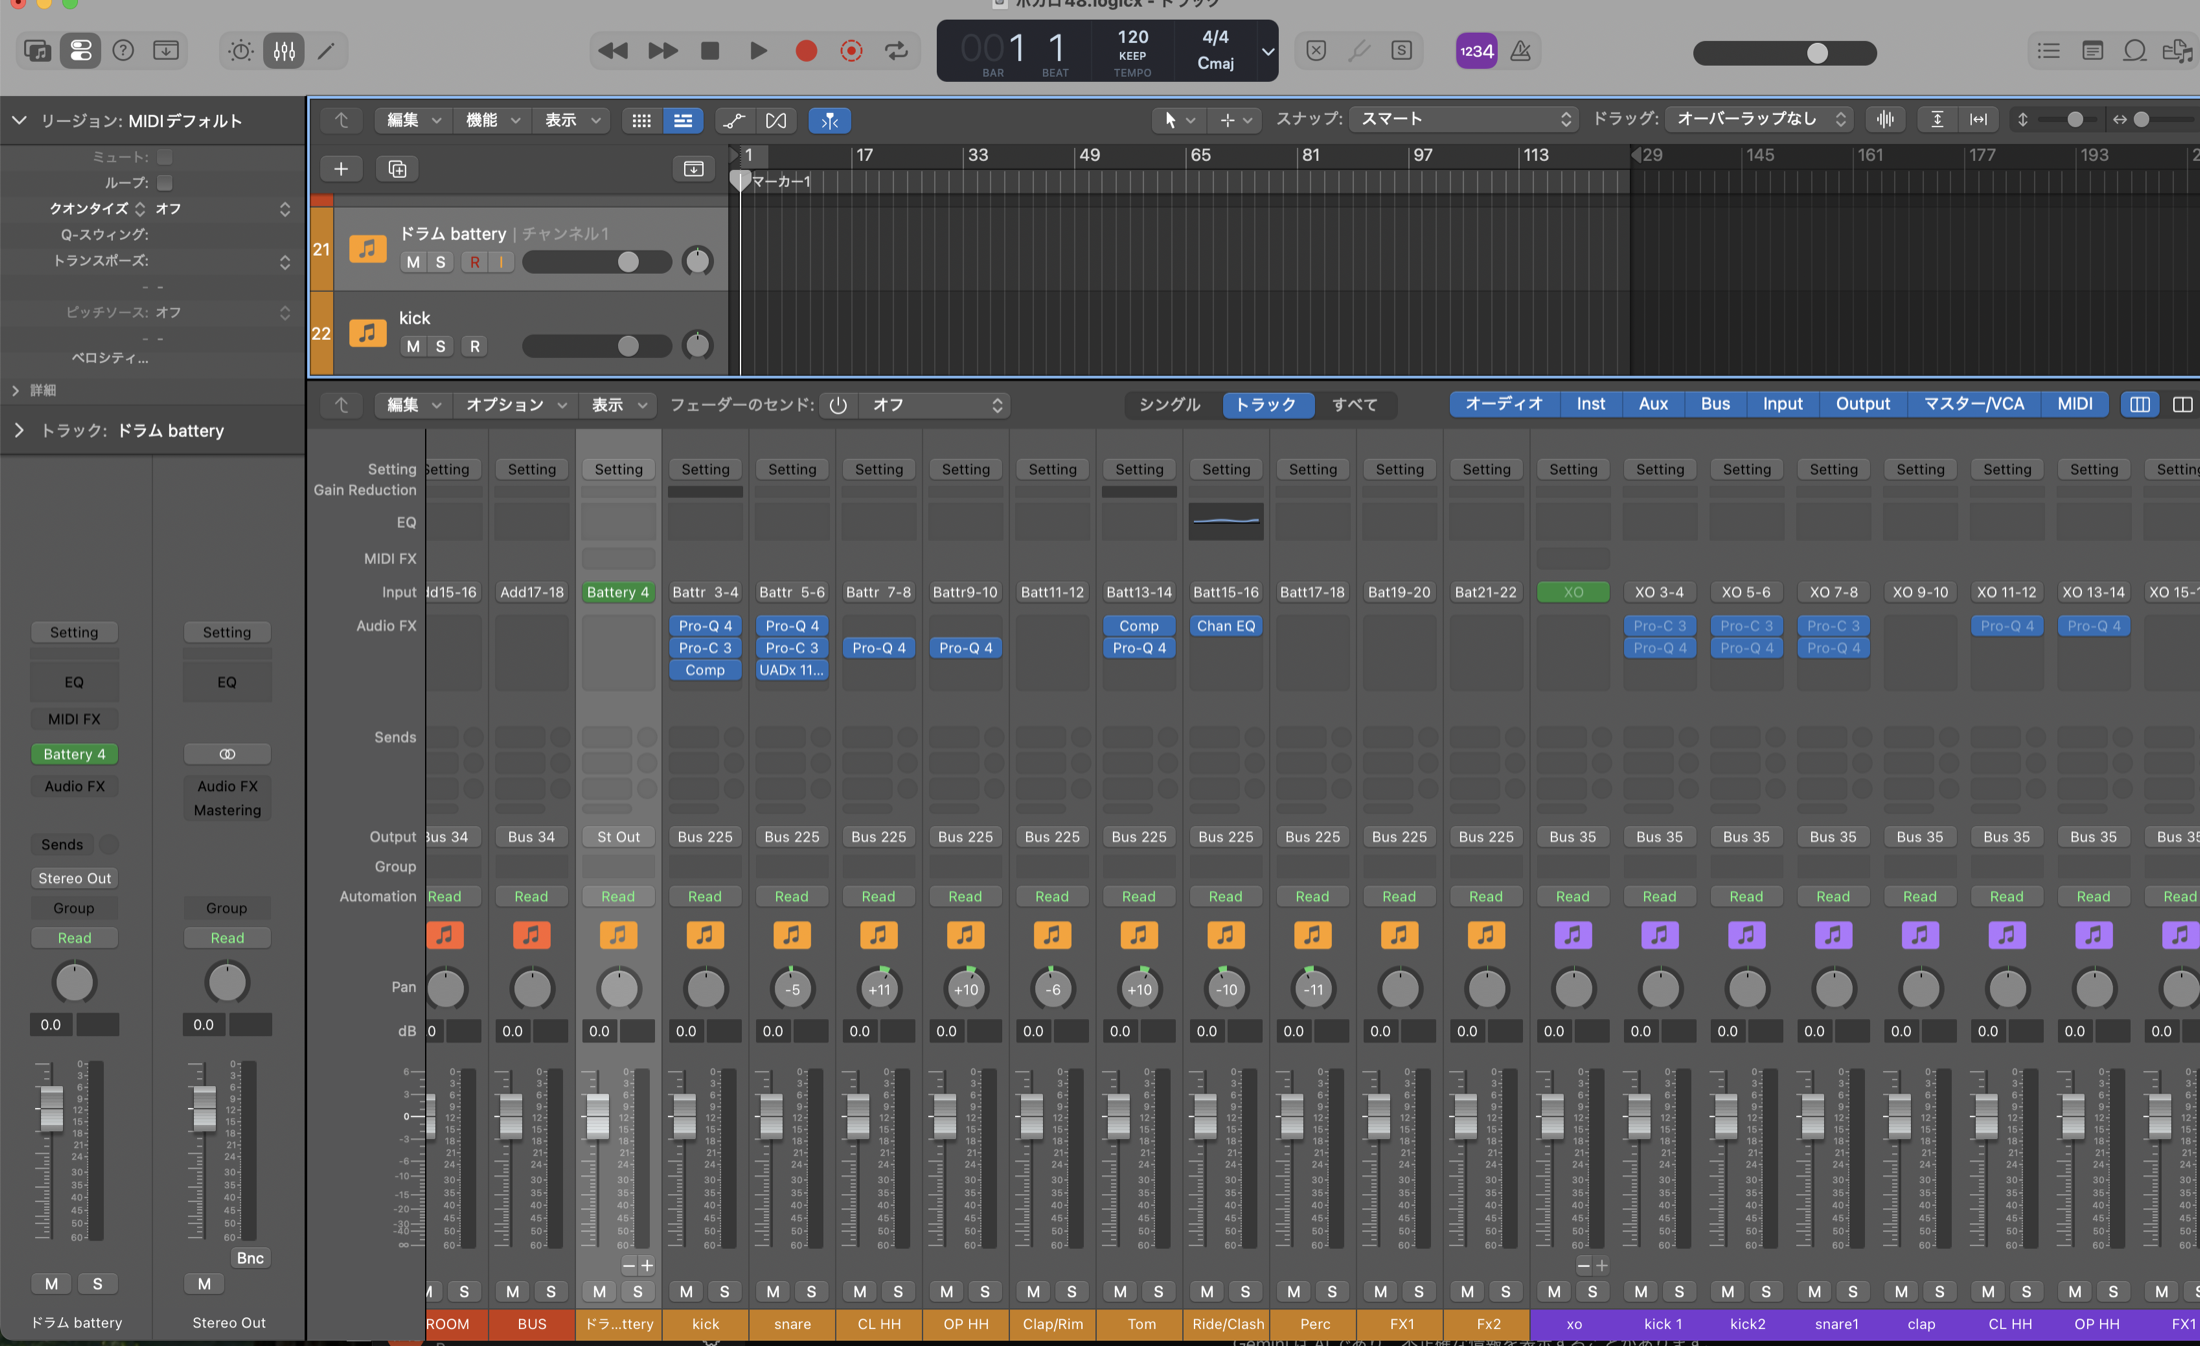Image resolution: width=2200 pixels, height=1346 pixels.
Task: Open the List Editors icon
Action: point(2048,50)
